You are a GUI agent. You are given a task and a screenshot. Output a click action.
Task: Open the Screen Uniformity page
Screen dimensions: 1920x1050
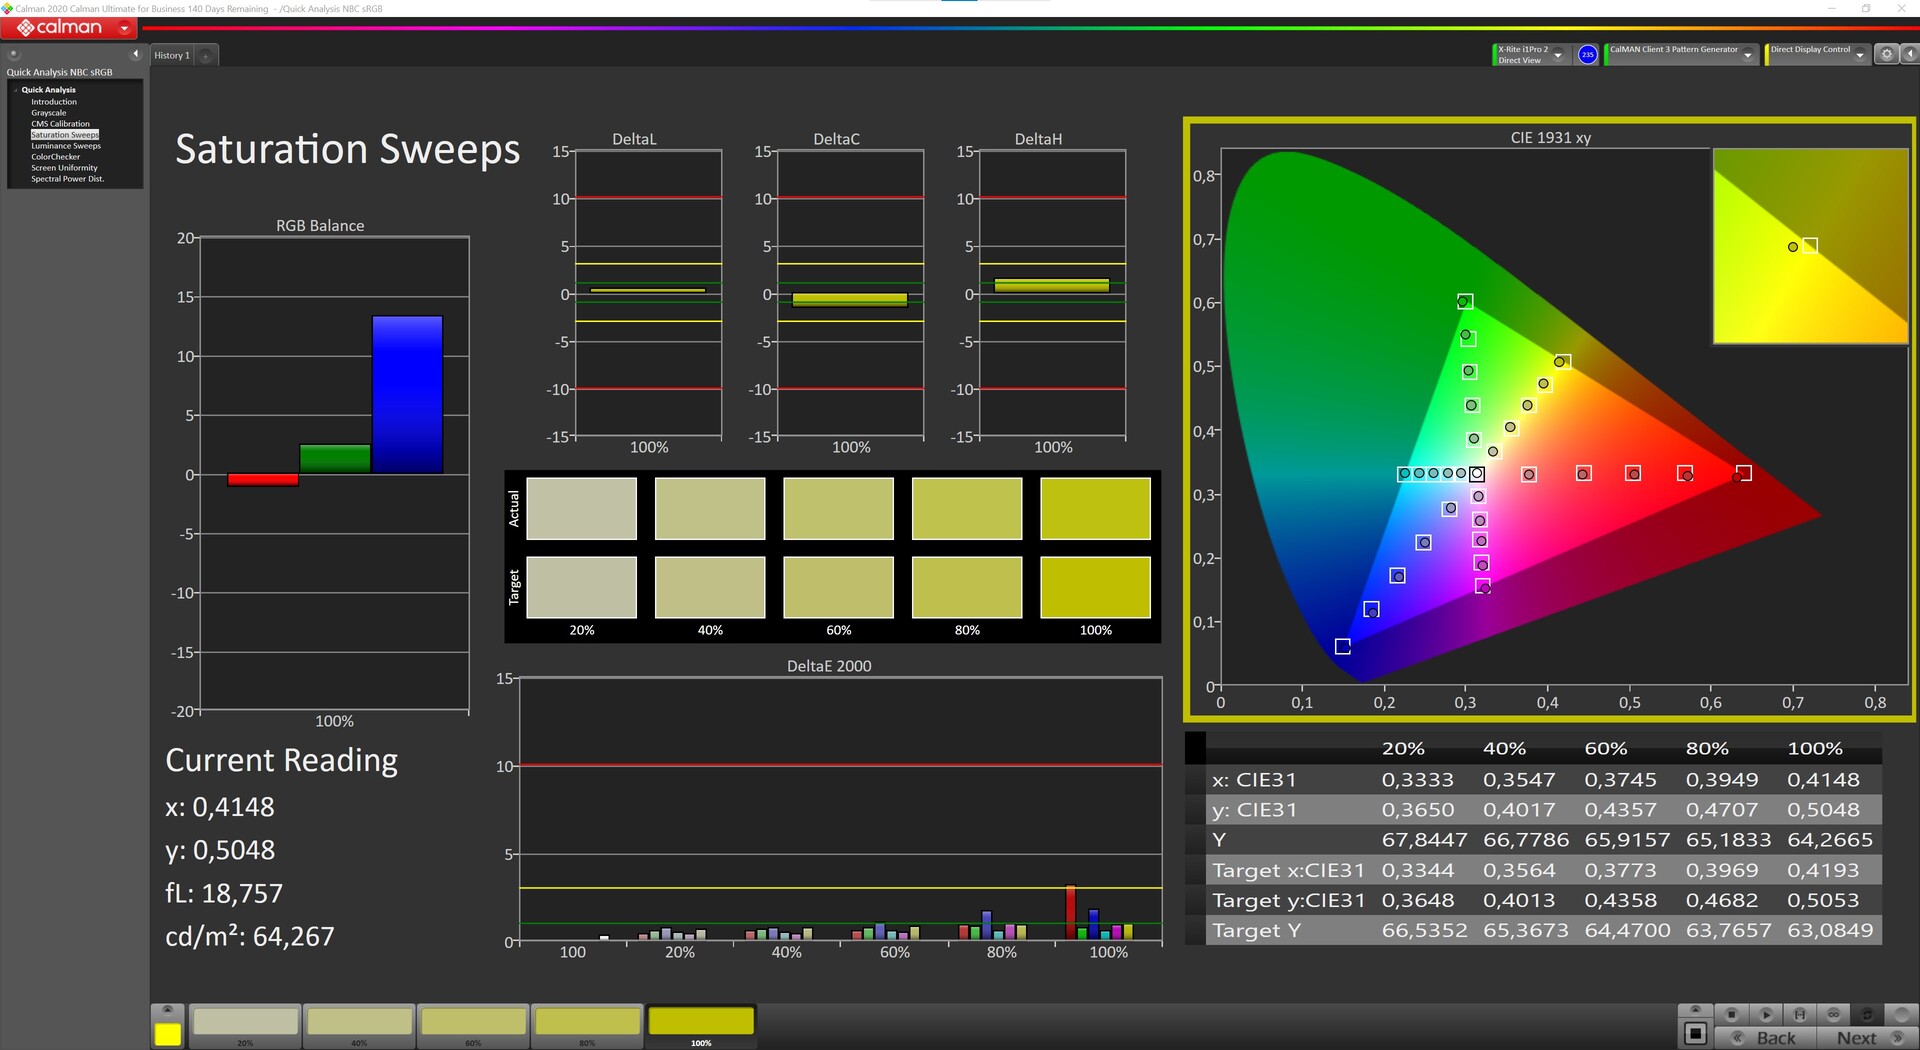tap(64, 168)
